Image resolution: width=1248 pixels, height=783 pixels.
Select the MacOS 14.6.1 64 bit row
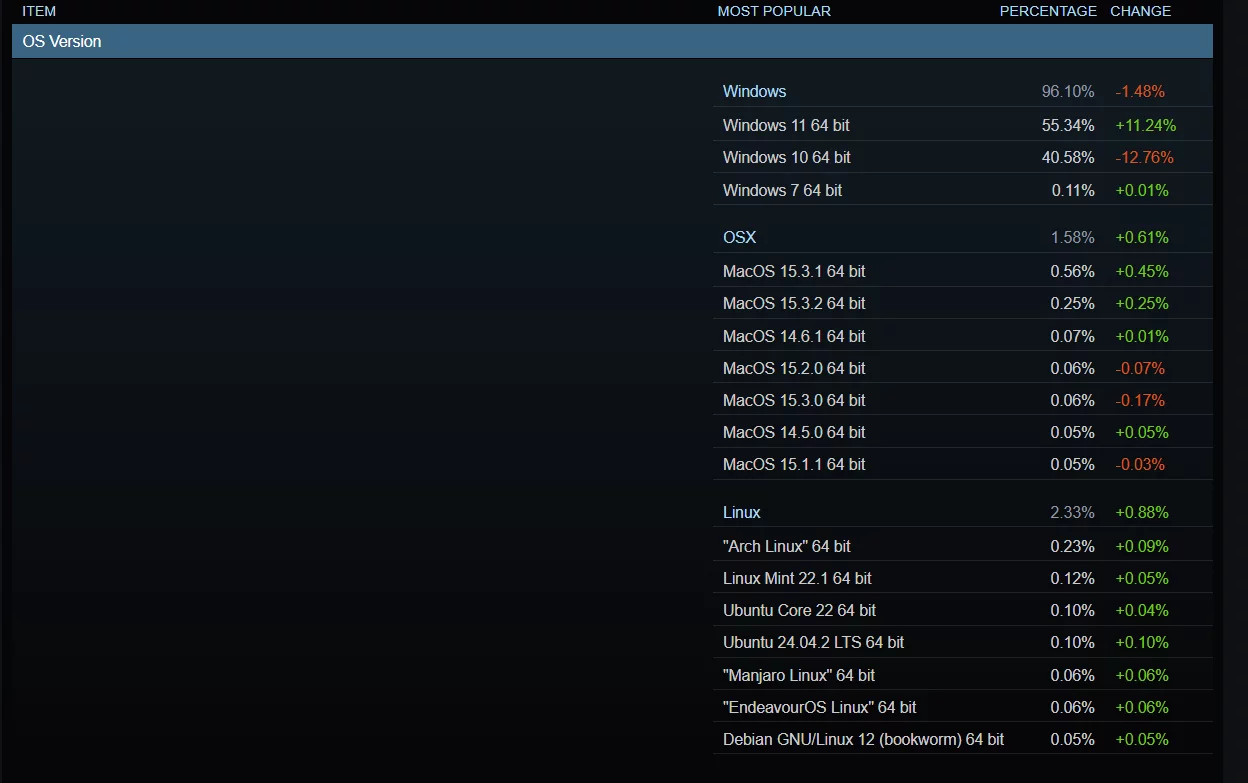pos(963,336)
